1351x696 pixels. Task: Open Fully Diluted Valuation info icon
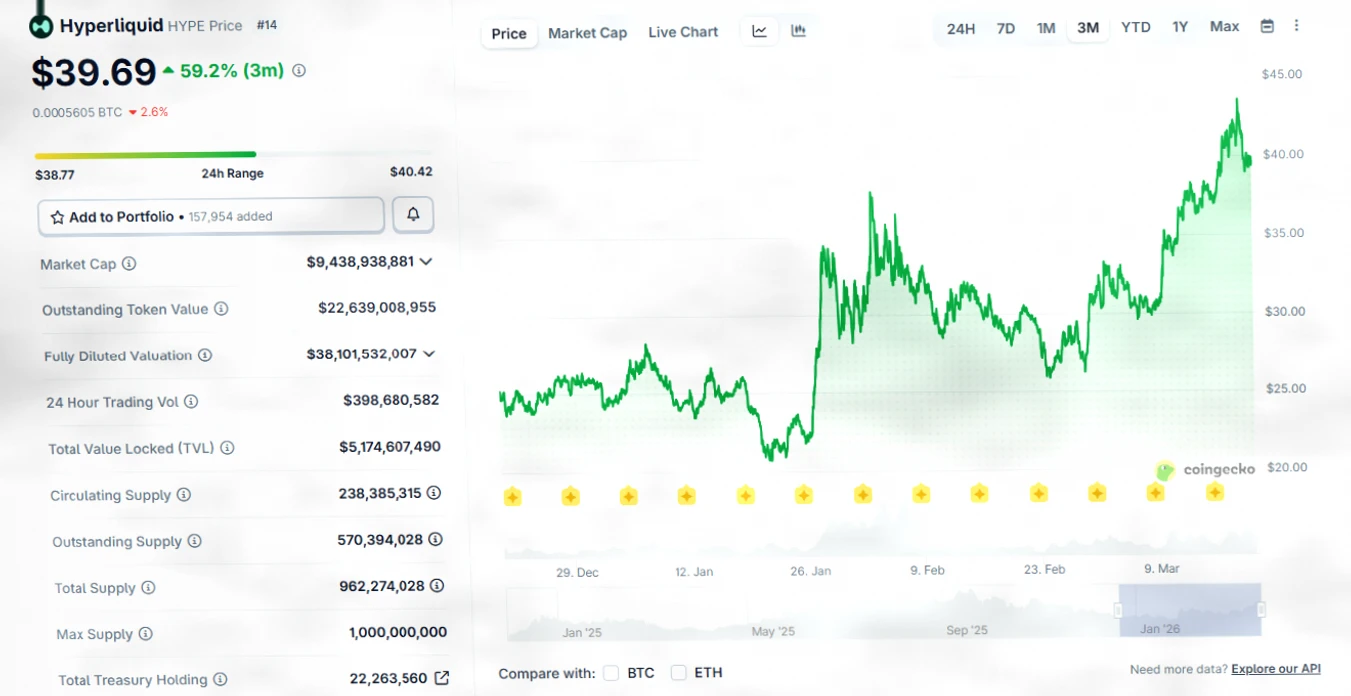(x=205, y=355)
